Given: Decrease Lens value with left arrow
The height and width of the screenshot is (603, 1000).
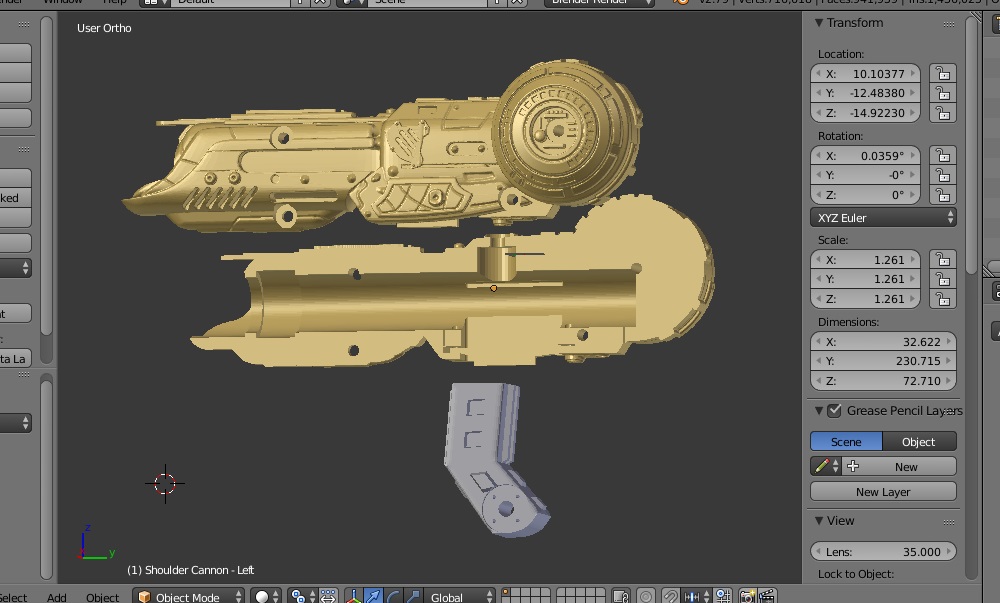Looking at the screenshot, I should pyautogui.click(x=818, y=551).
